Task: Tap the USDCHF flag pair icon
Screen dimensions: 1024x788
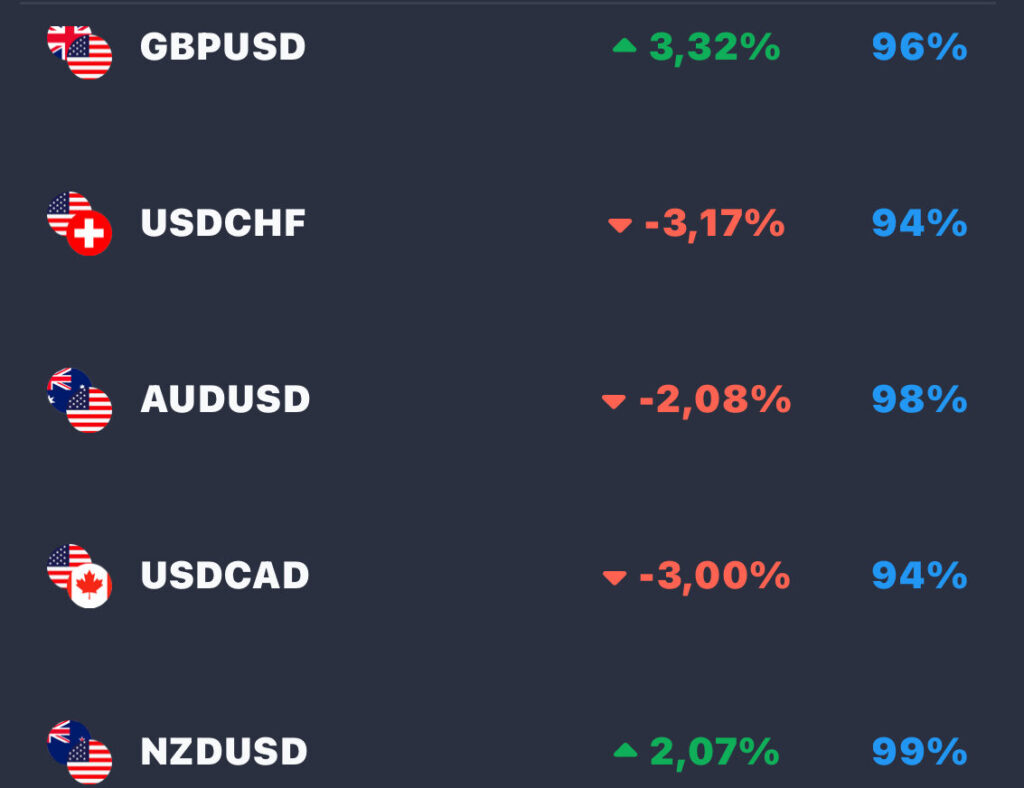Action: (x=80, y=223)
